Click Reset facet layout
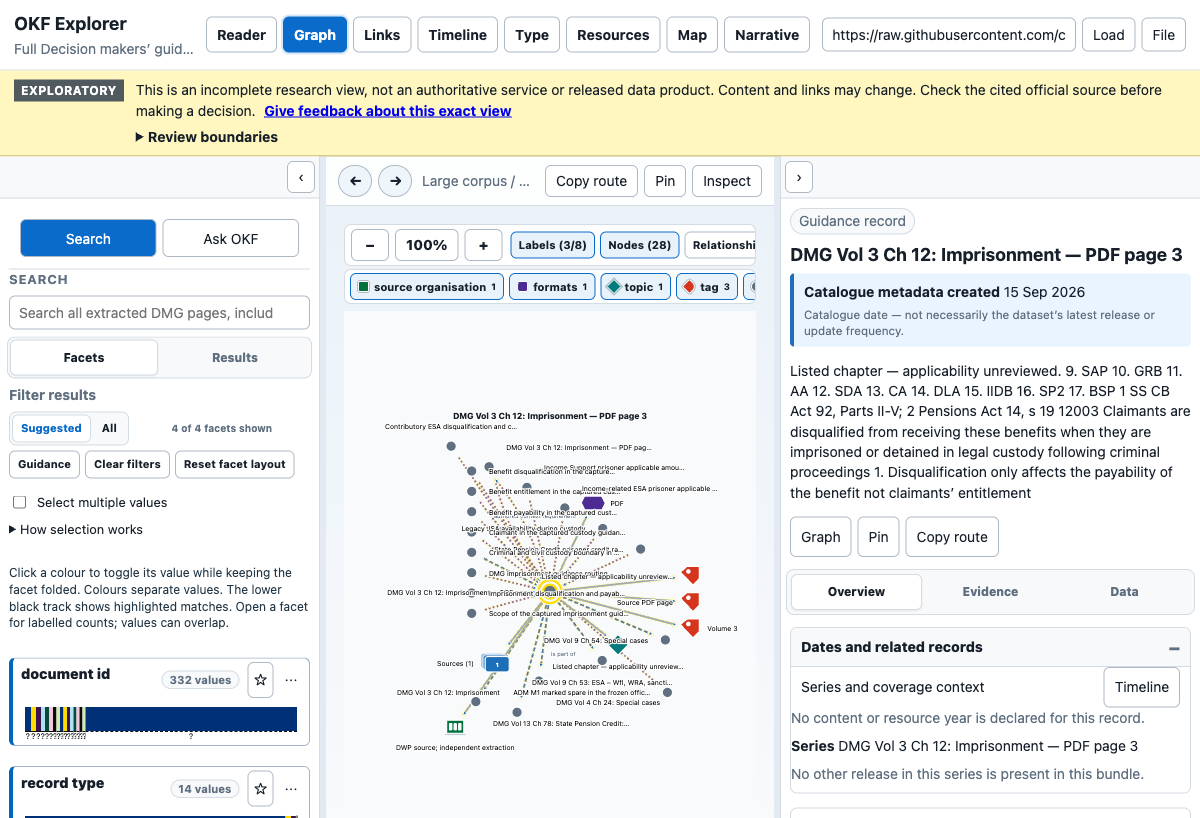Screen dimensions: 1200x818 pos(235,464)
